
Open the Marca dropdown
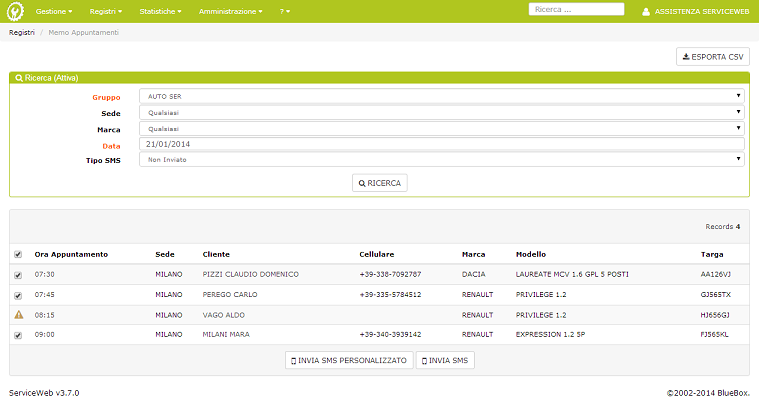tap(441, 129)
